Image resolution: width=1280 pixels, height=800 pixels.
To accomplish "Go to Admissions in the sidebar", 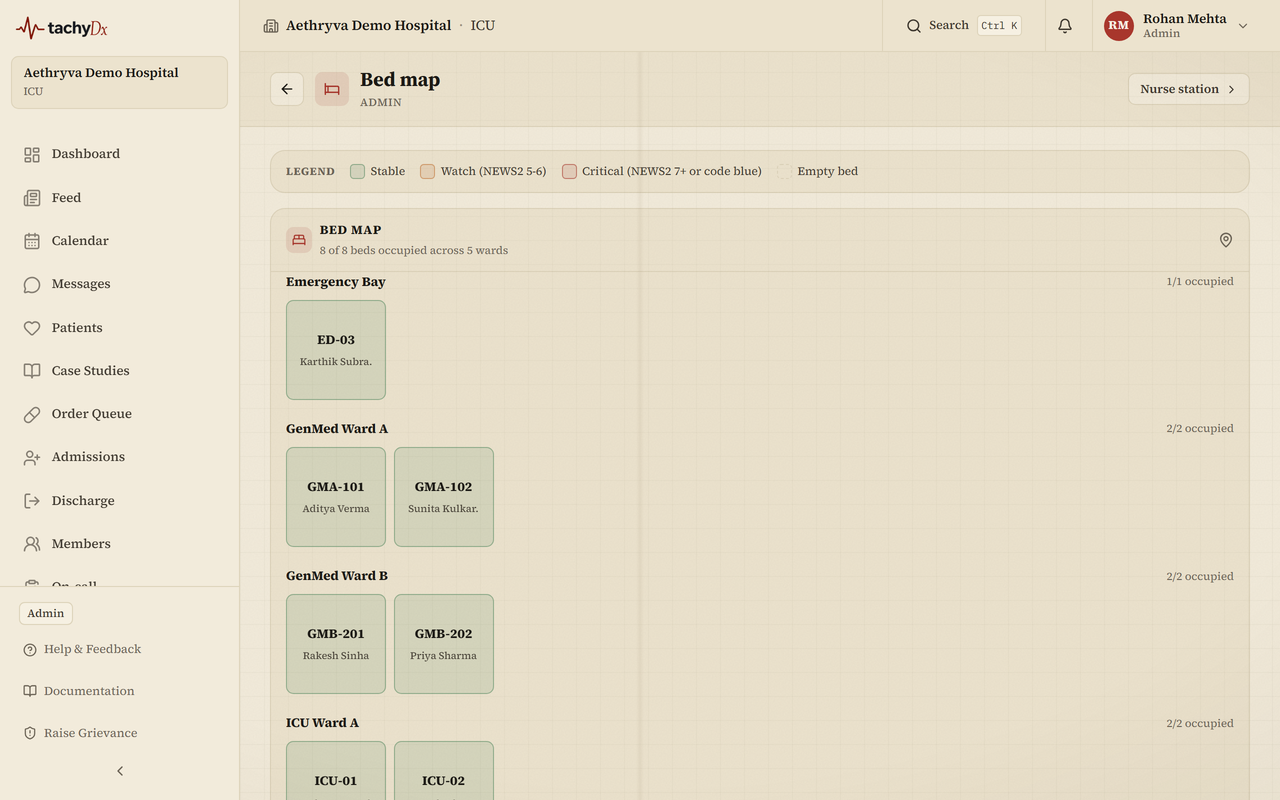I will [119, 457].
